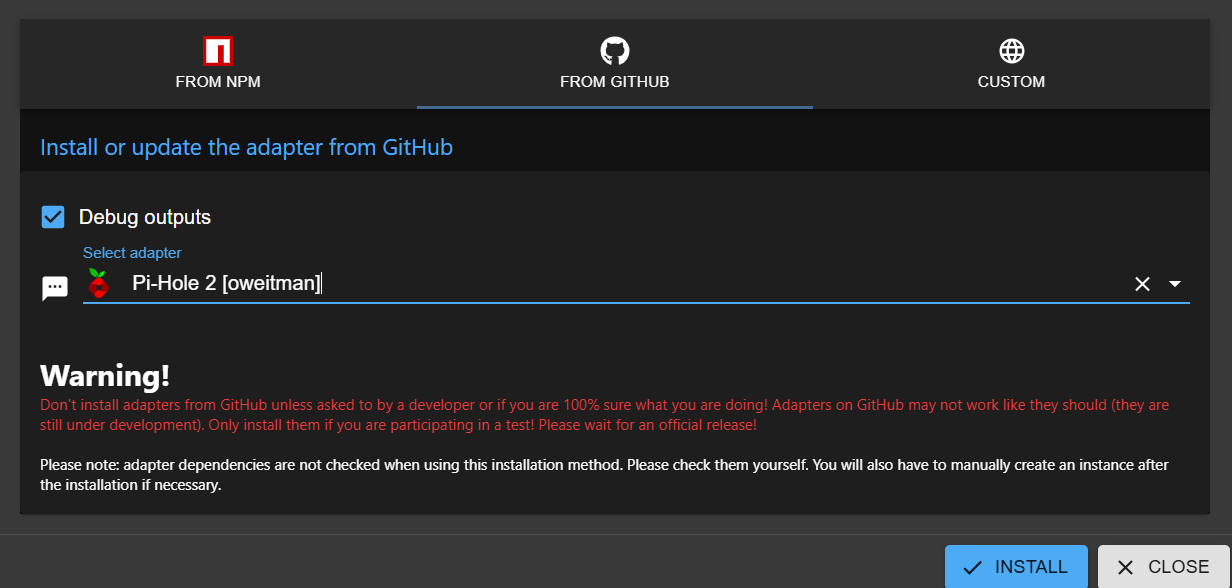Expand the adapter list dropdown arrow

click(x=1175, y=284)
